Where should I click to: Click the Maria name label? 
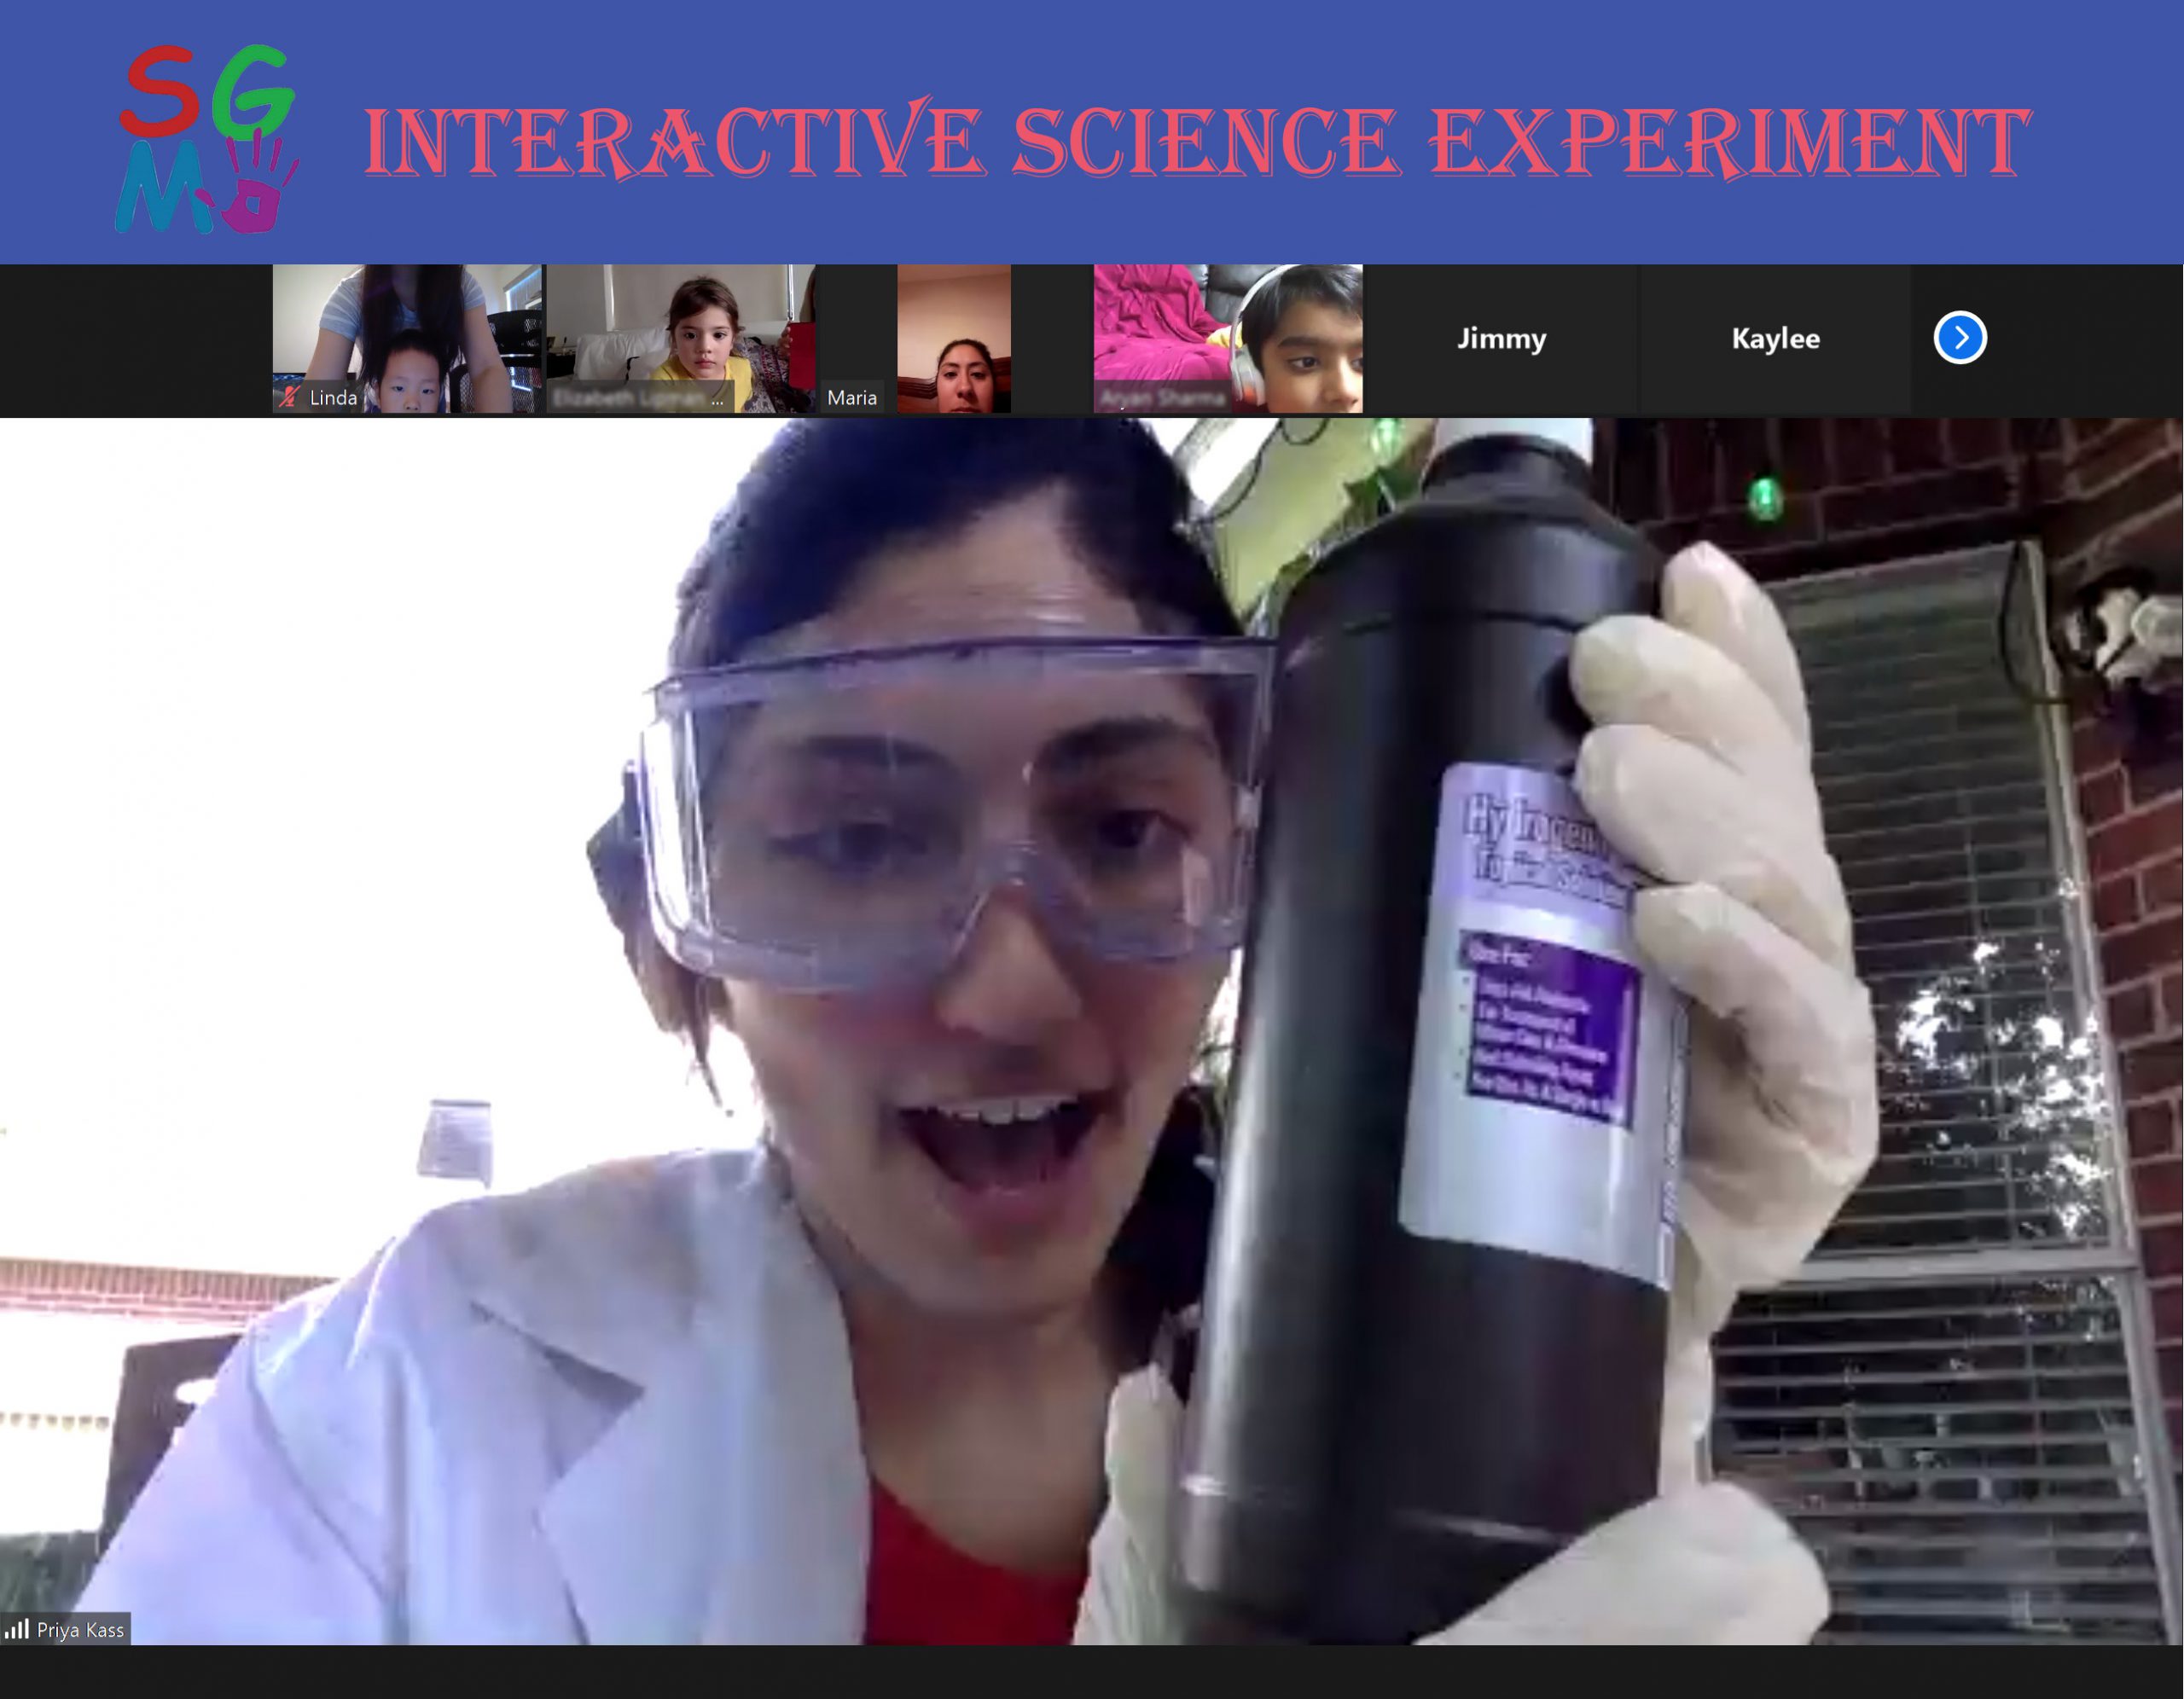852,397
